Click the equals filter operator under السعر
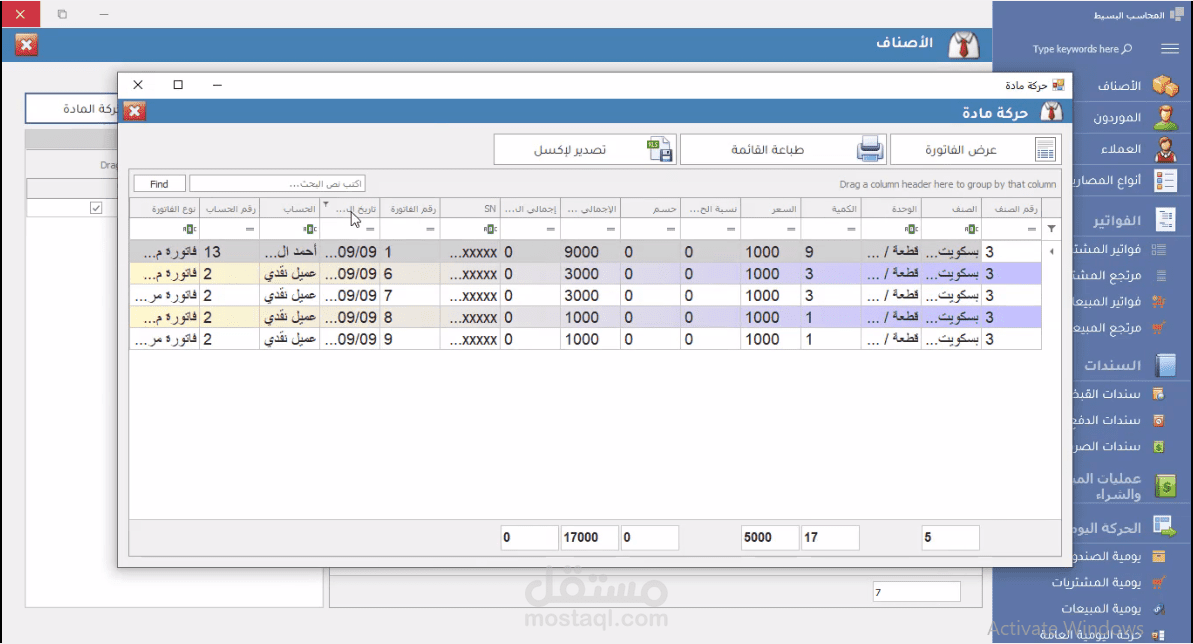Screen dimensions: 1193x644 (x=791, y=229)
